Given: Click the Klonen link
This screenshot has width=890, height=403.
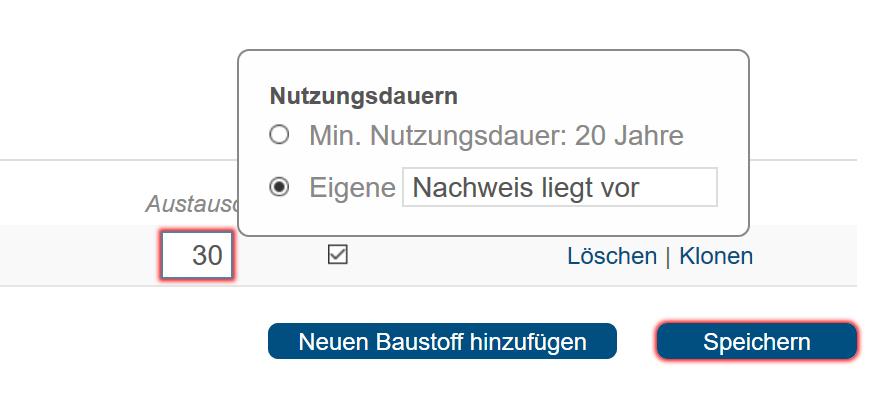Looking at the screenshot, I should [x=716, y=256].
